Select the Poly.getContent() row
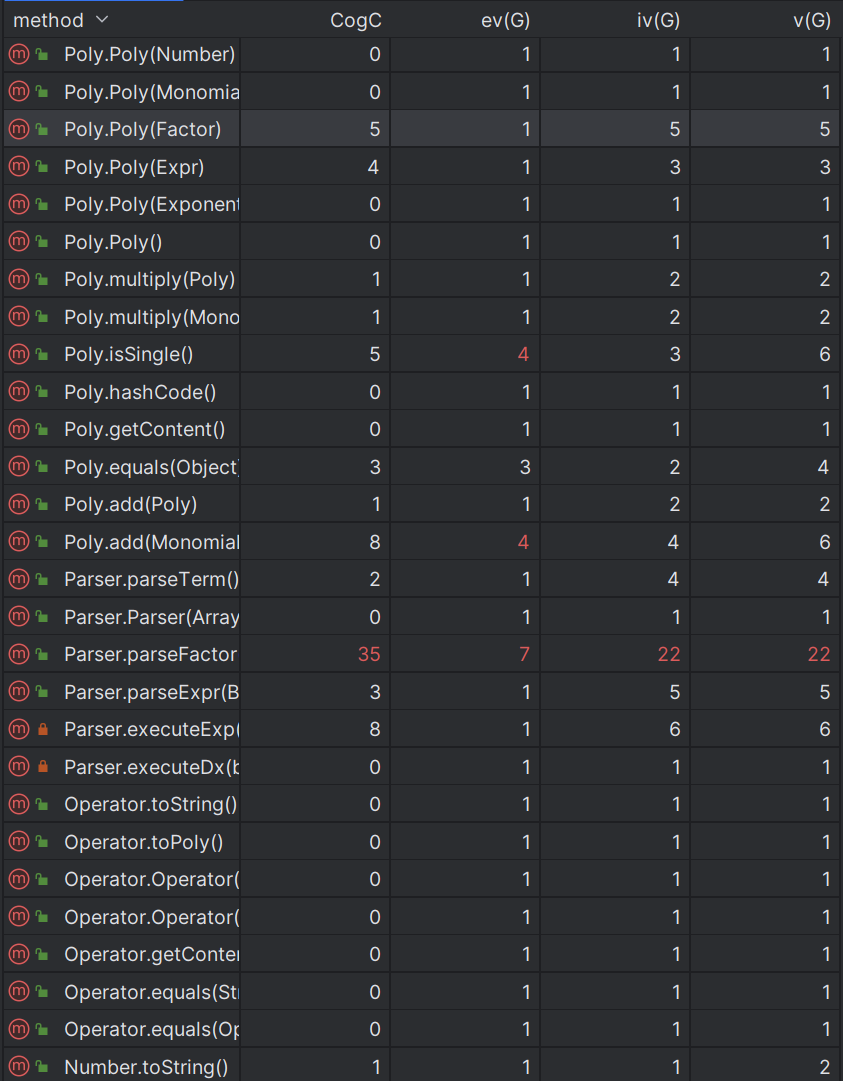This screenshot has height=1081, width=843. pyautogui.click(x=421, y=429)
